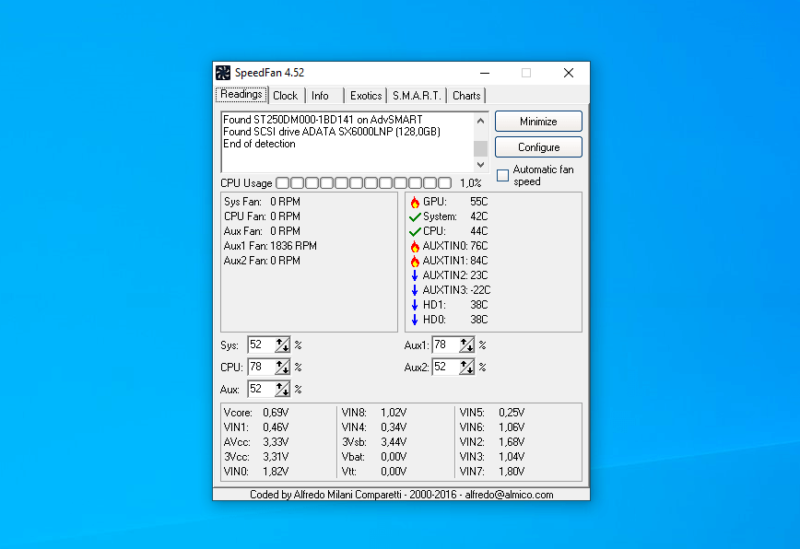Click the Sys speed percentage field
Screen dimensions: 800x549
pos(261,345)
